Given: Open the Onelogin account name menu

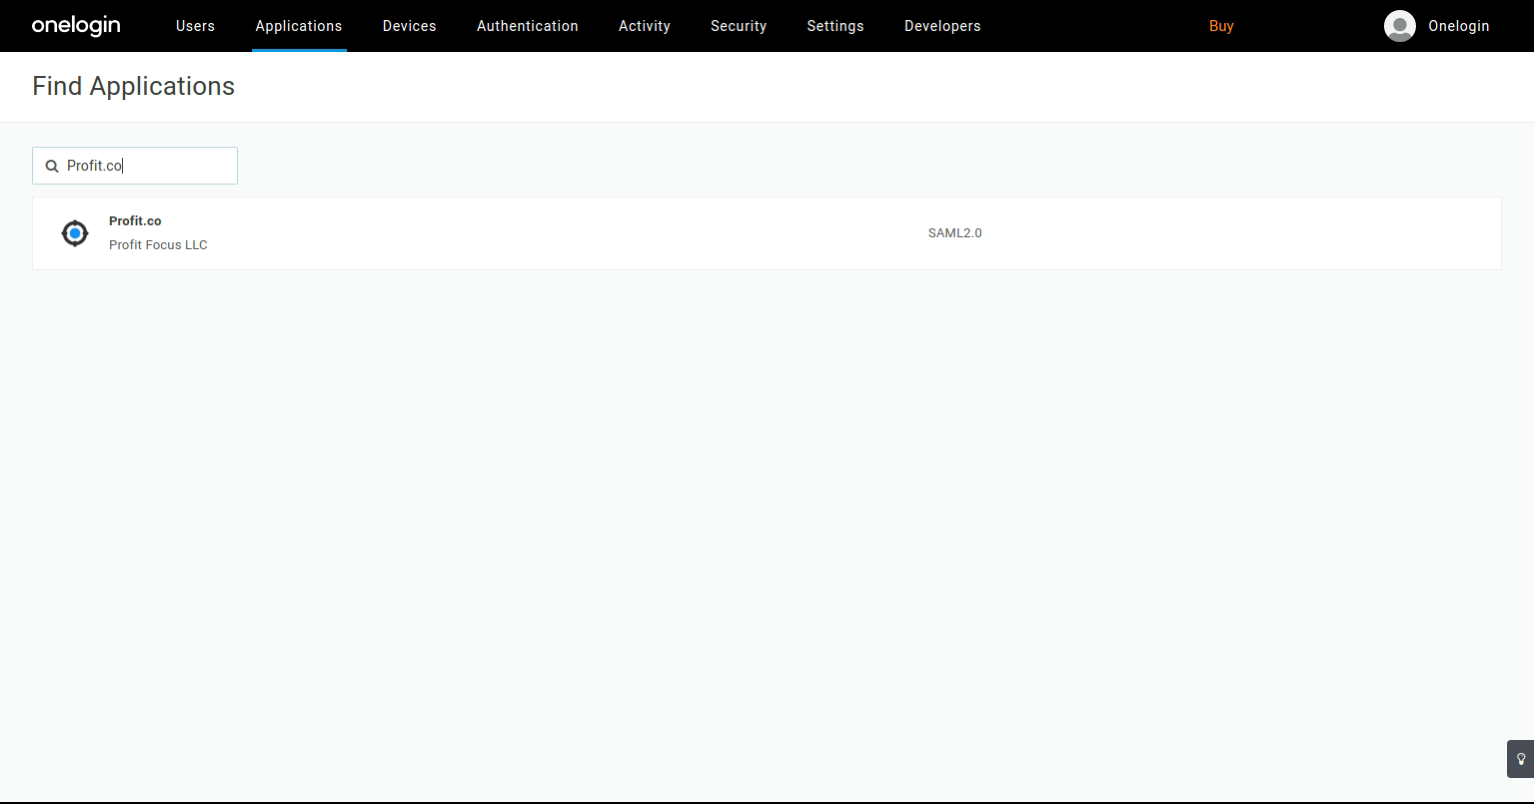Looking at the screenshot, I should [x=1458, y=26].
